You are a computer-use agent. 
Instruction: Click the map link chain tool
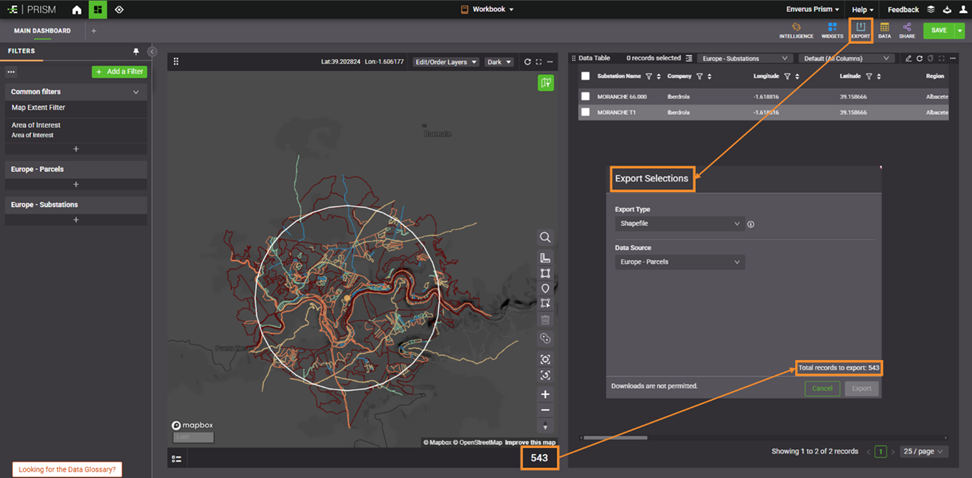point(545,338)
